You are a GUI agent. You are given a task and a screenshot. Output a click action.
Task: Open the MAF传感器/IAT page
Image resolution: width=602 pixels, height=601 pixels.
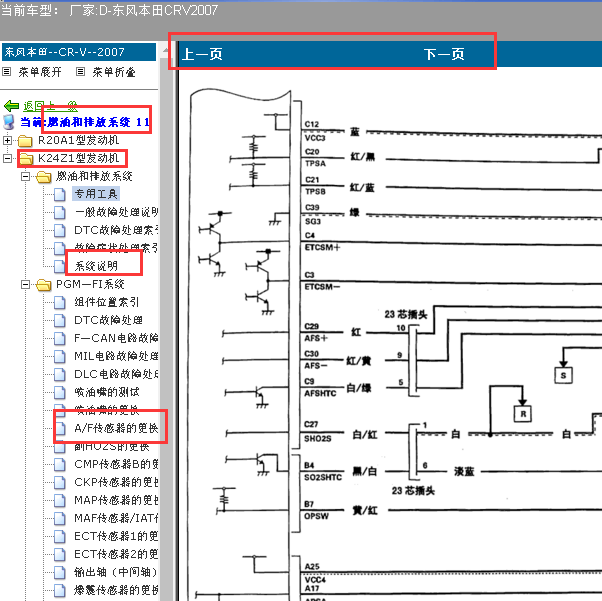pyautogui.click(x=116, y=518)
